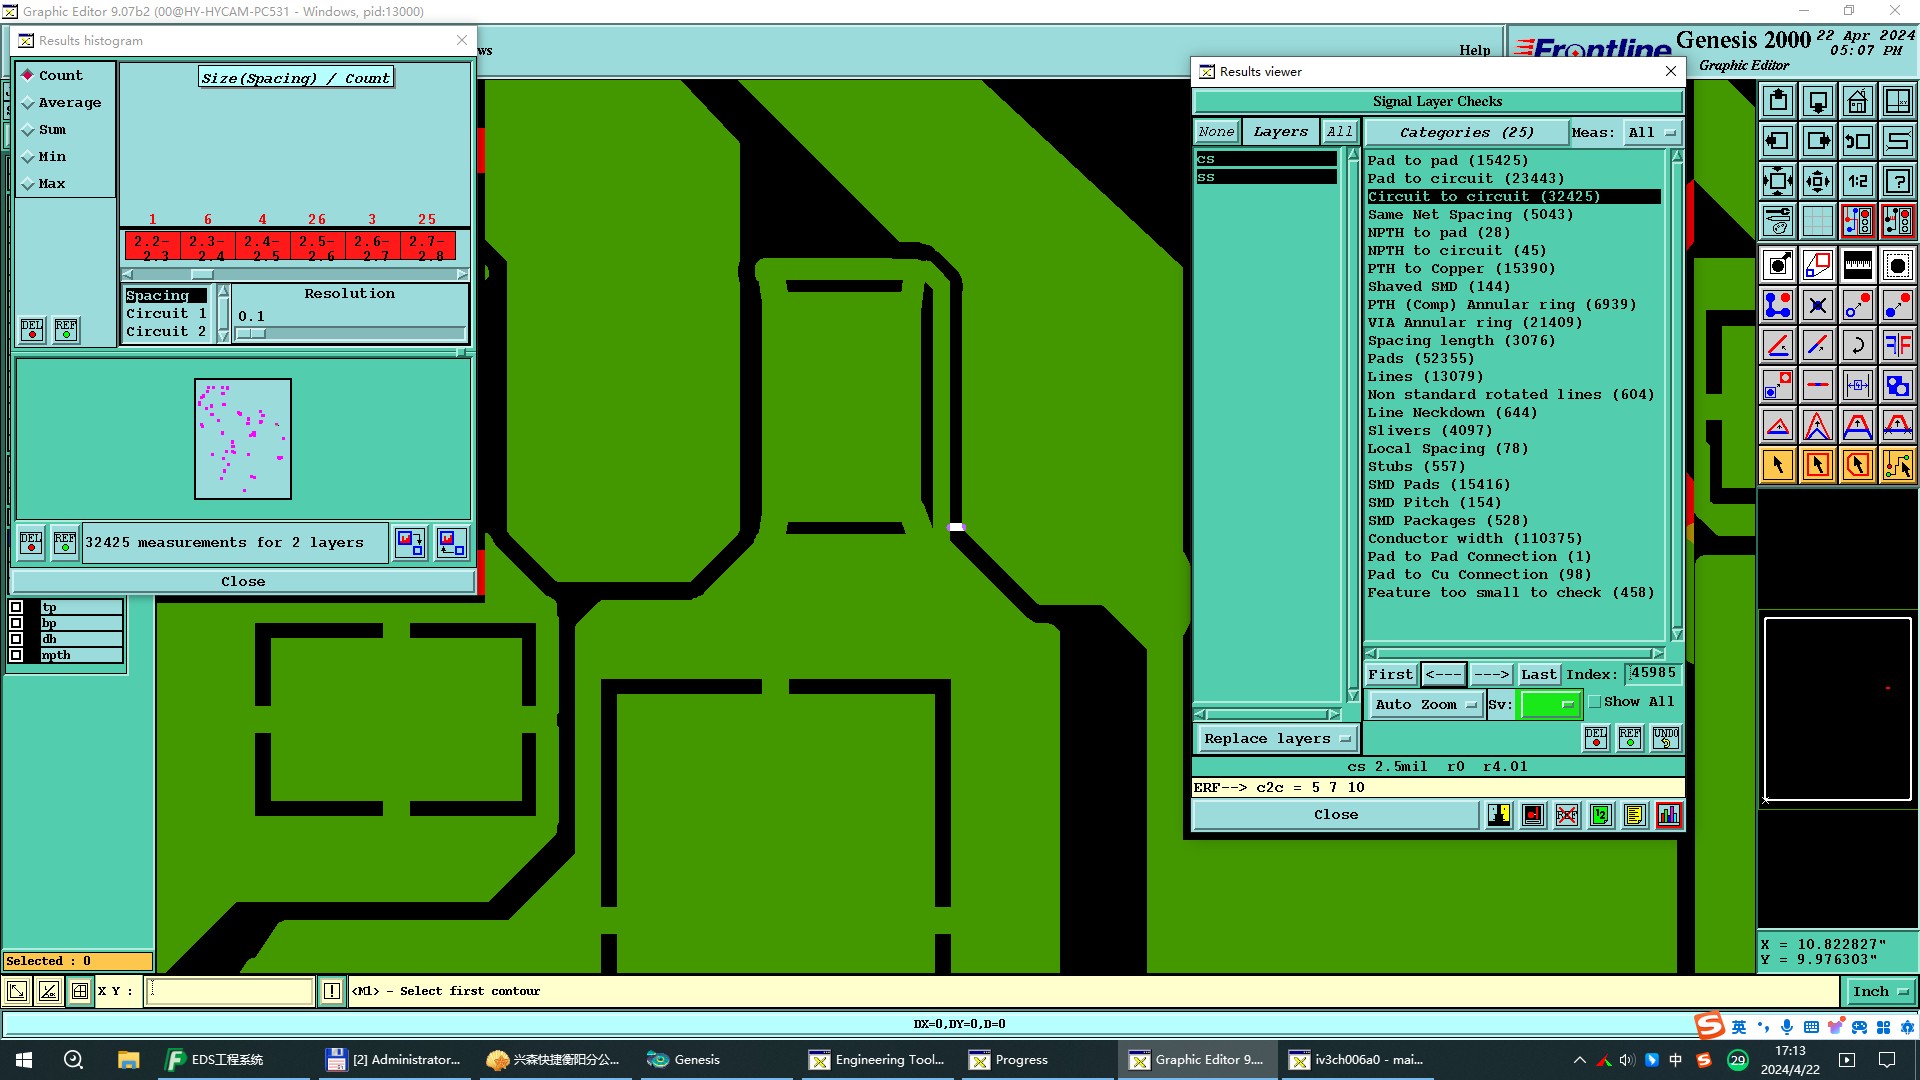Click the grid display toolbar icon
The height and width of the screenshot is (1080, 1920).
tap(1817, 221)
